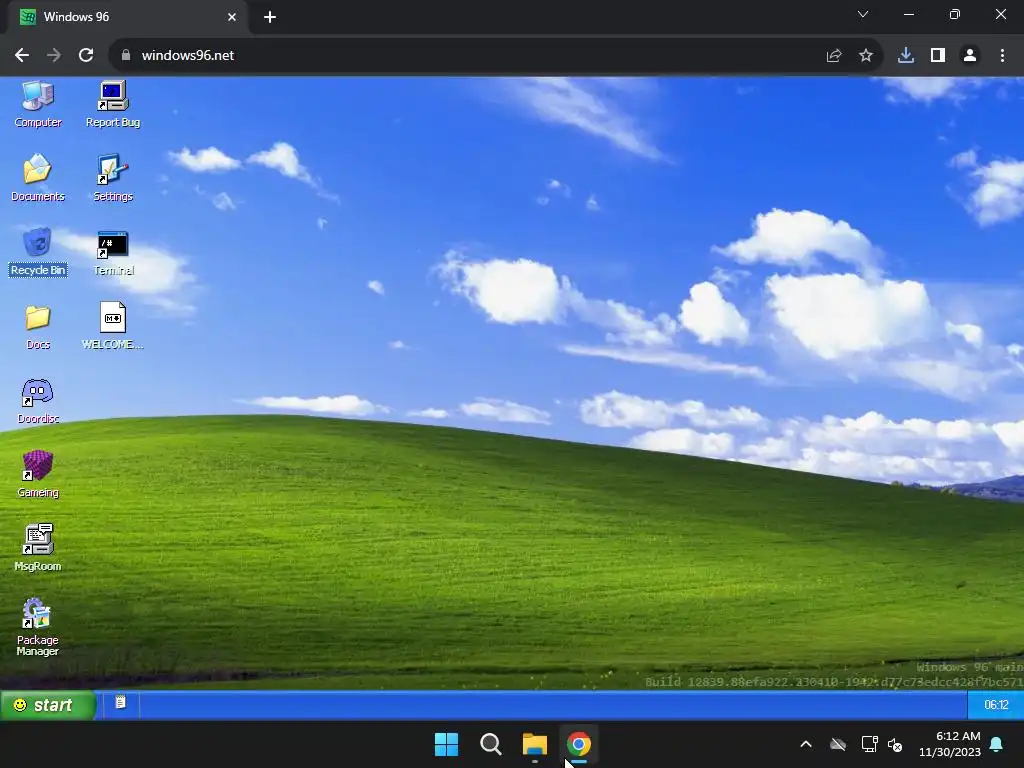
Task: Open the tab search dropdown chevron
Action: [863, 14]
